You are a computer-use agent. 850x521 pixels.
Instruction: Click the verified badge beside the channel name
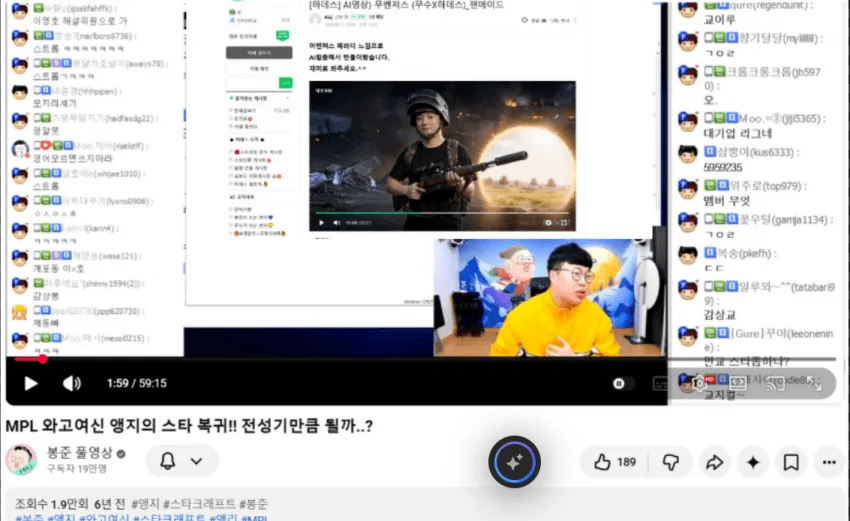click(x=121, y=454)
